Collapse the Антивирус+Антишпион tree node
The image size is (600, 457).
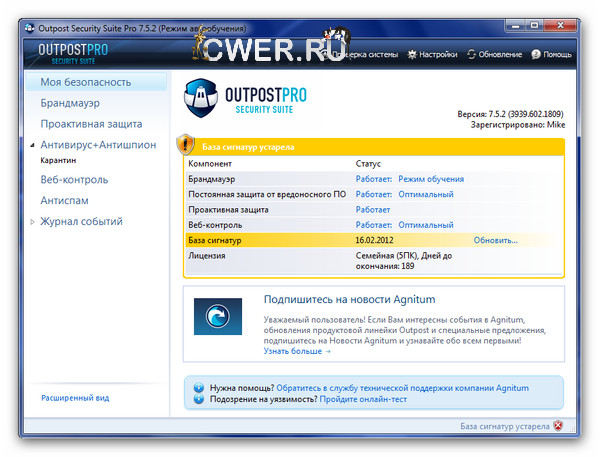point(33,146)
